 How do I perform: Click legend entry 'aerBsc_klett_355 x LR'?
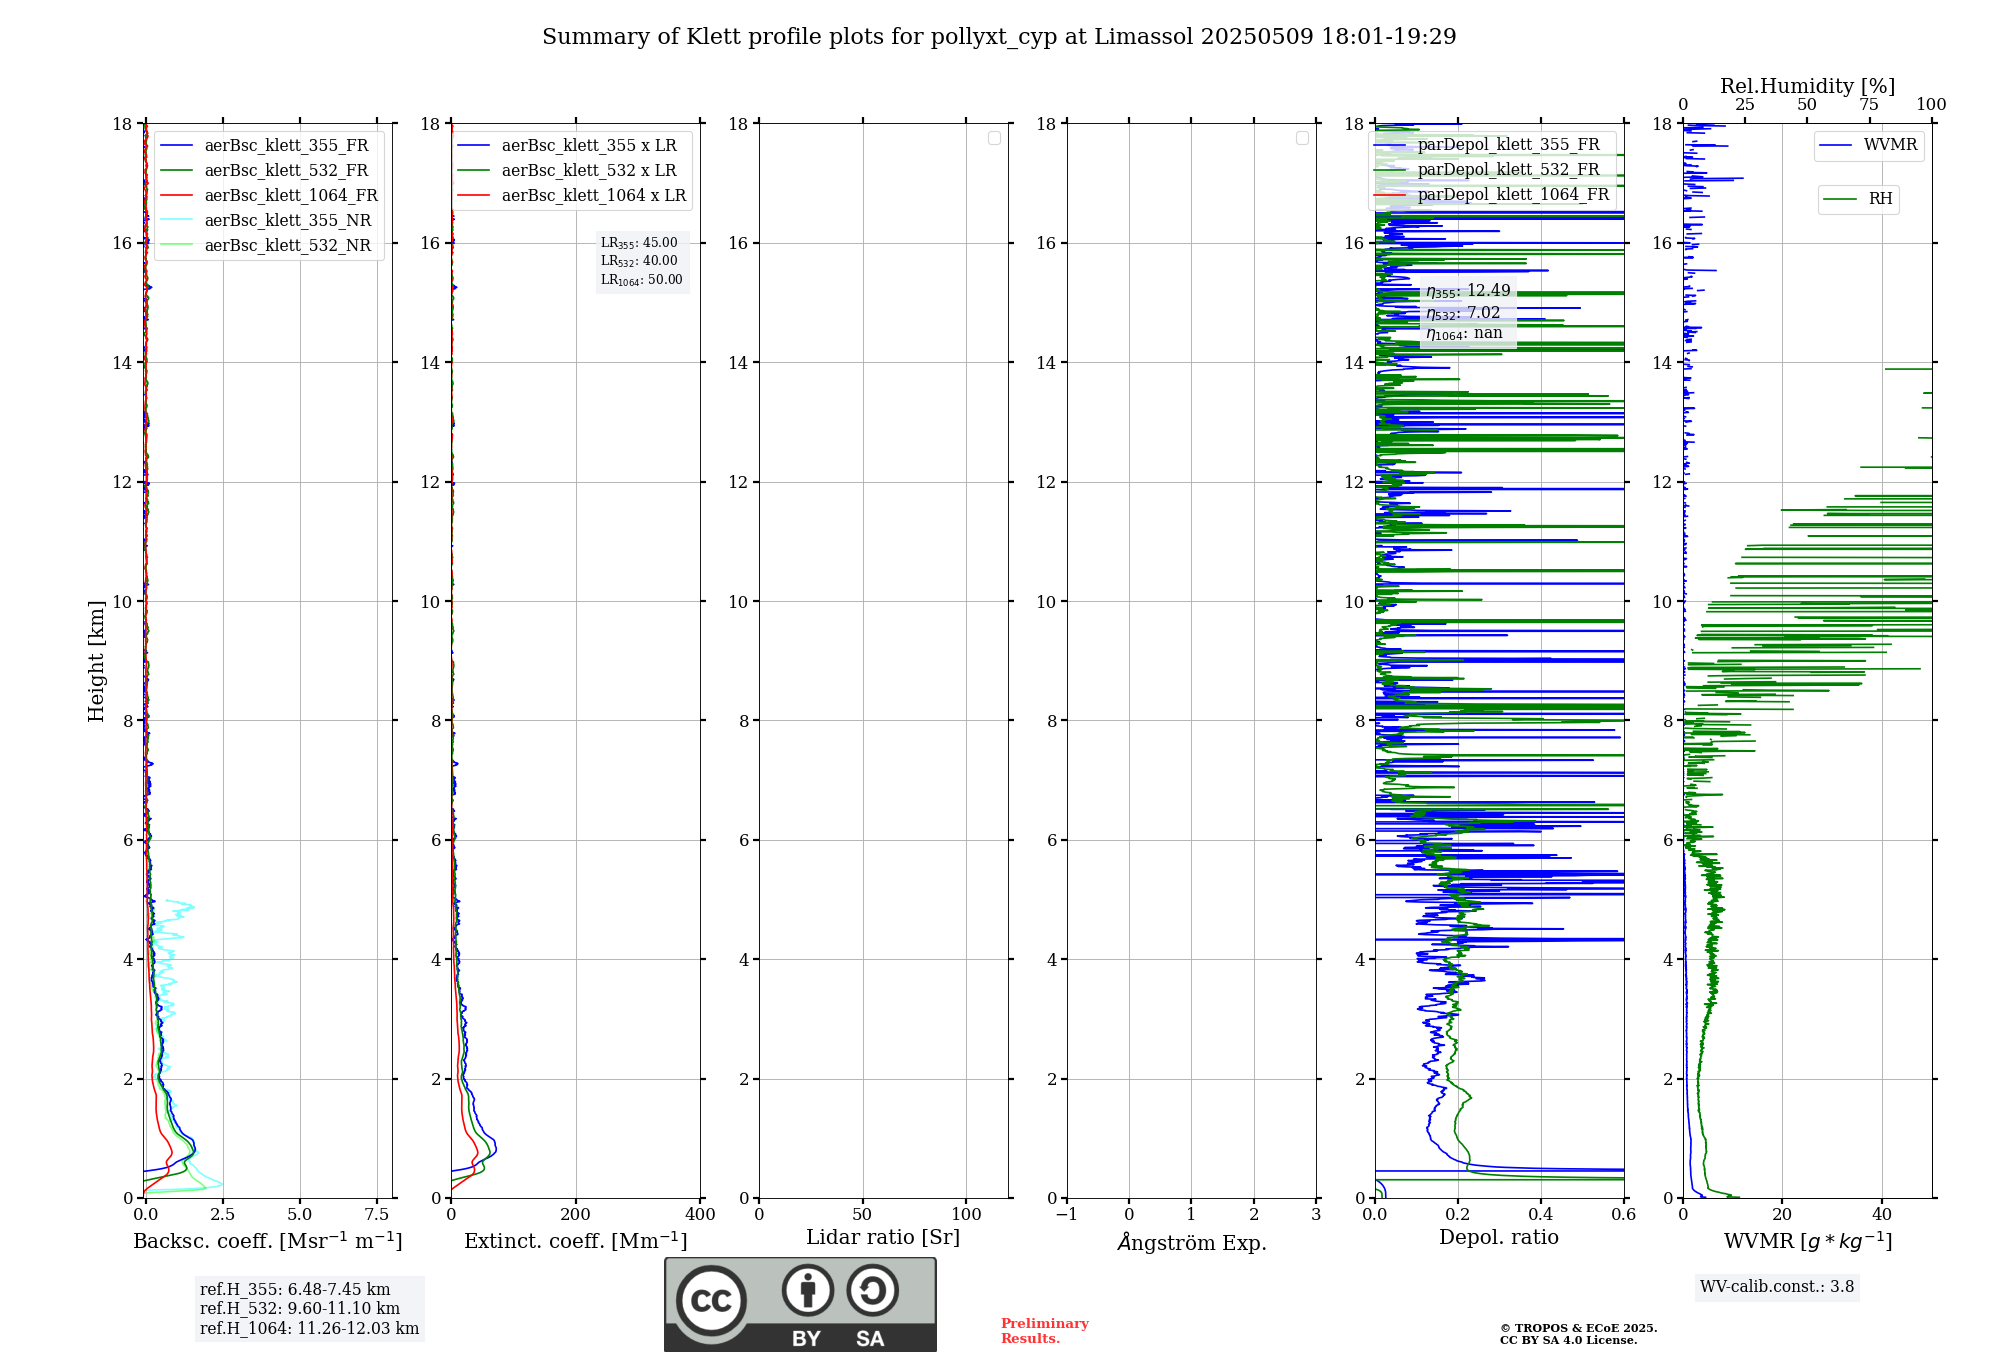pos(567,146)
